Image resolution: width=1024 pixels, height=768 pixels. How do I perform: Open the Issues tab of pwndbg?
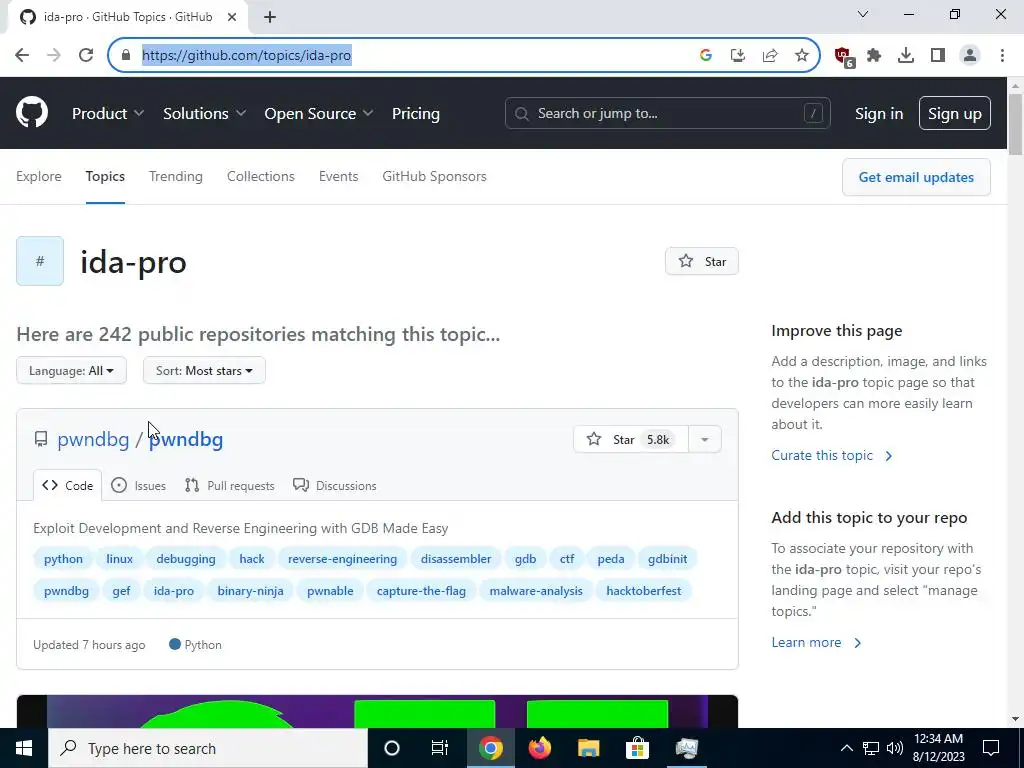pyautogui.click(x=138, y=485)
